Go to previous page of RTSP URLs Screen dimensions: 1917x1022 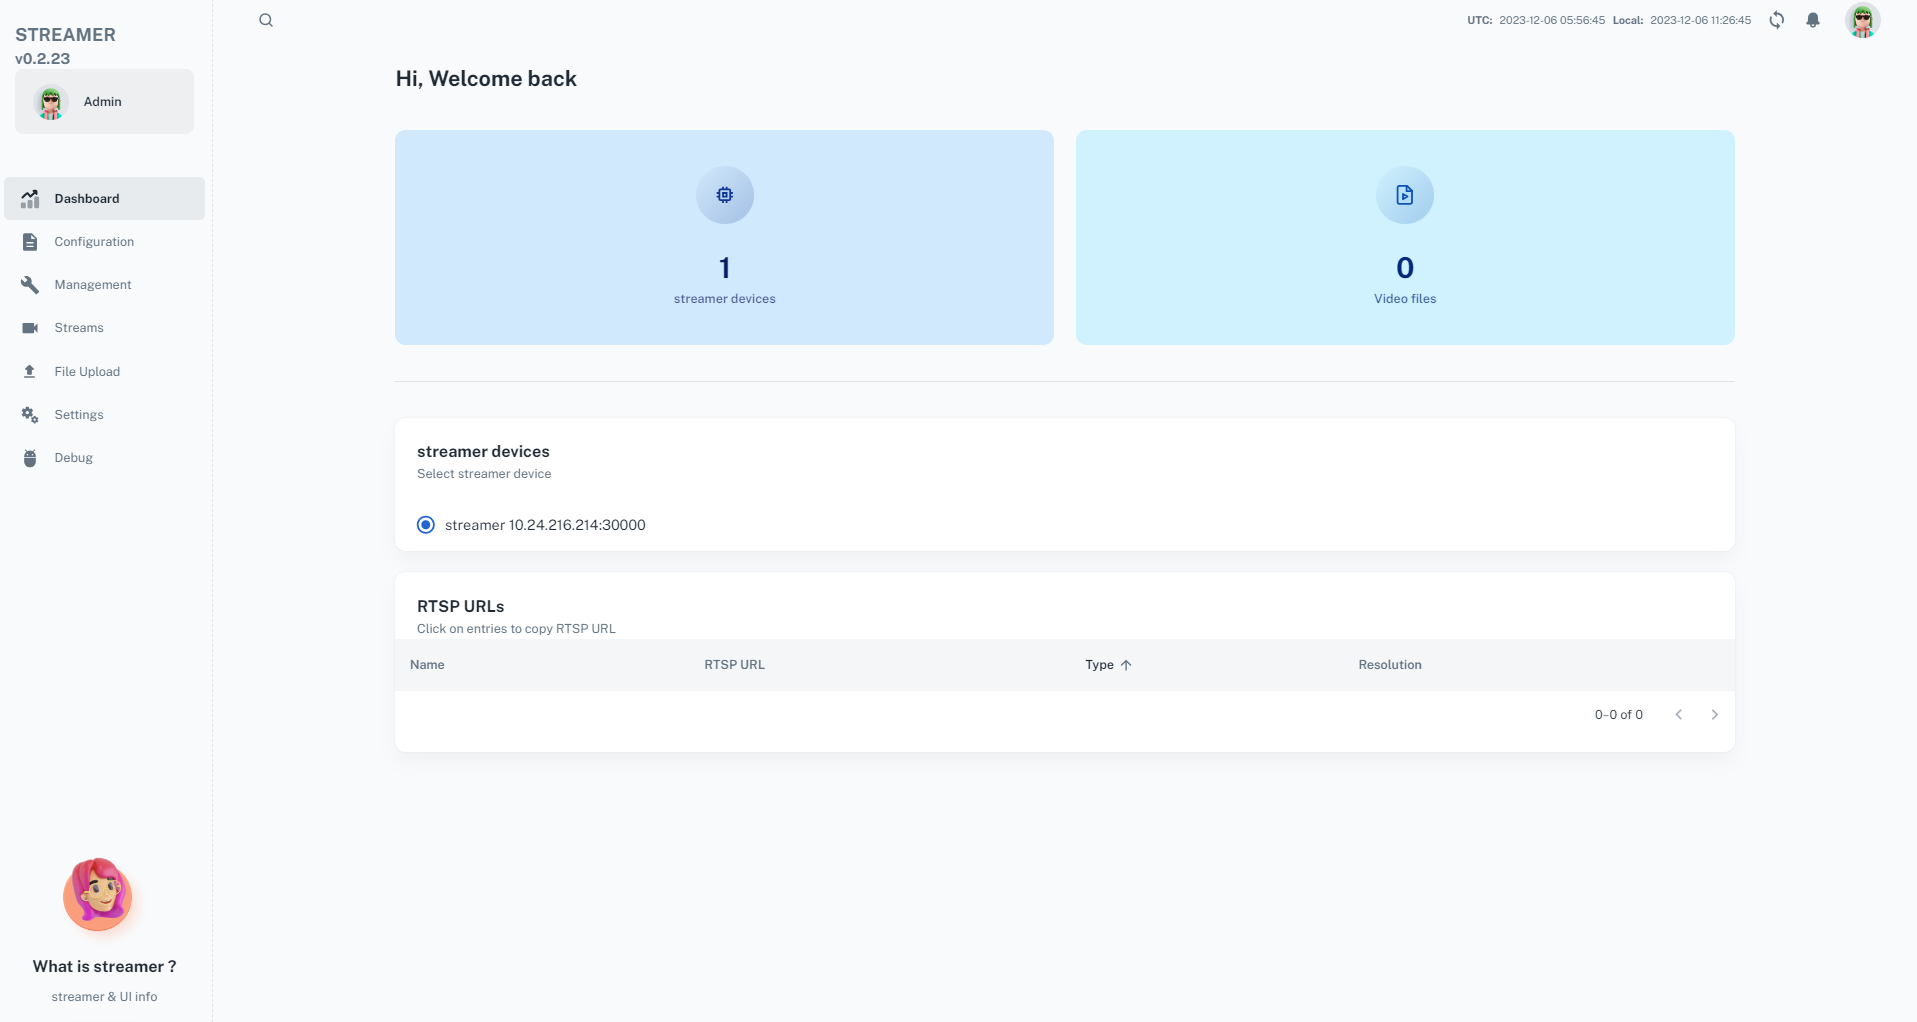click(x=1678, y=714)
